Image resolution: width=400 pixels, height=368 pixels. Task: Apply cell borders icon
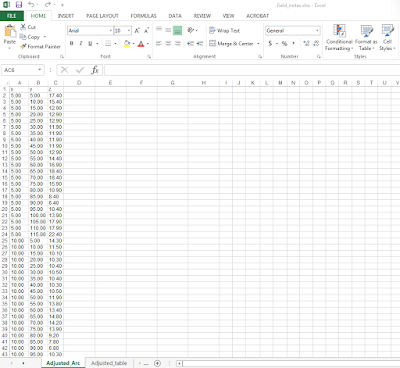[108, 43]
